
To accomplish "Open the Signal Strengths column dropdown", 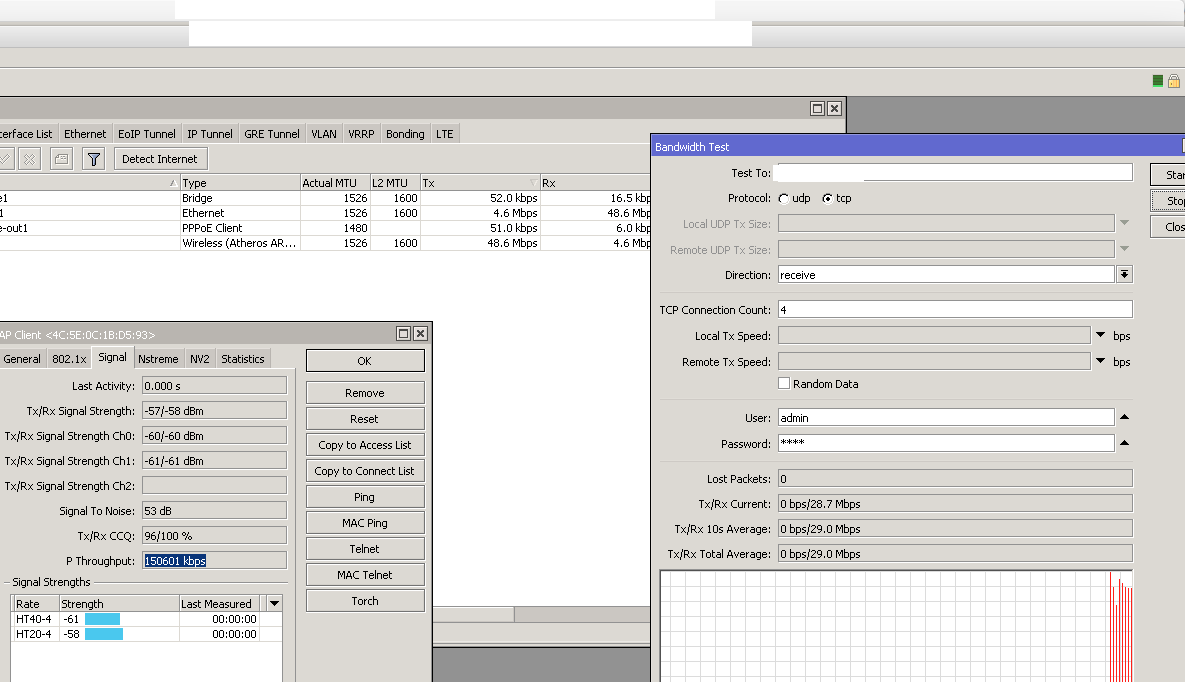I will pos(274,603).
